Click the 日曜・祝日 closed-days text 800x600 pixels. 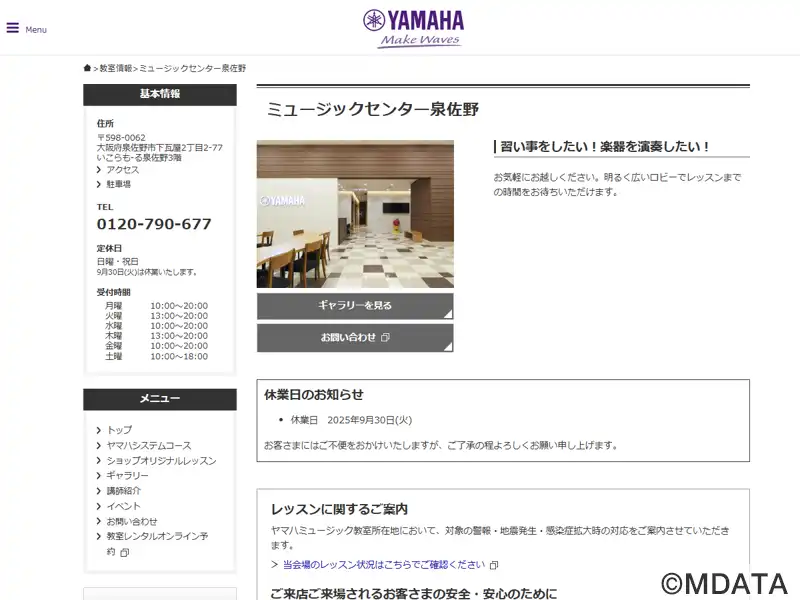click(x=117, y=261)
